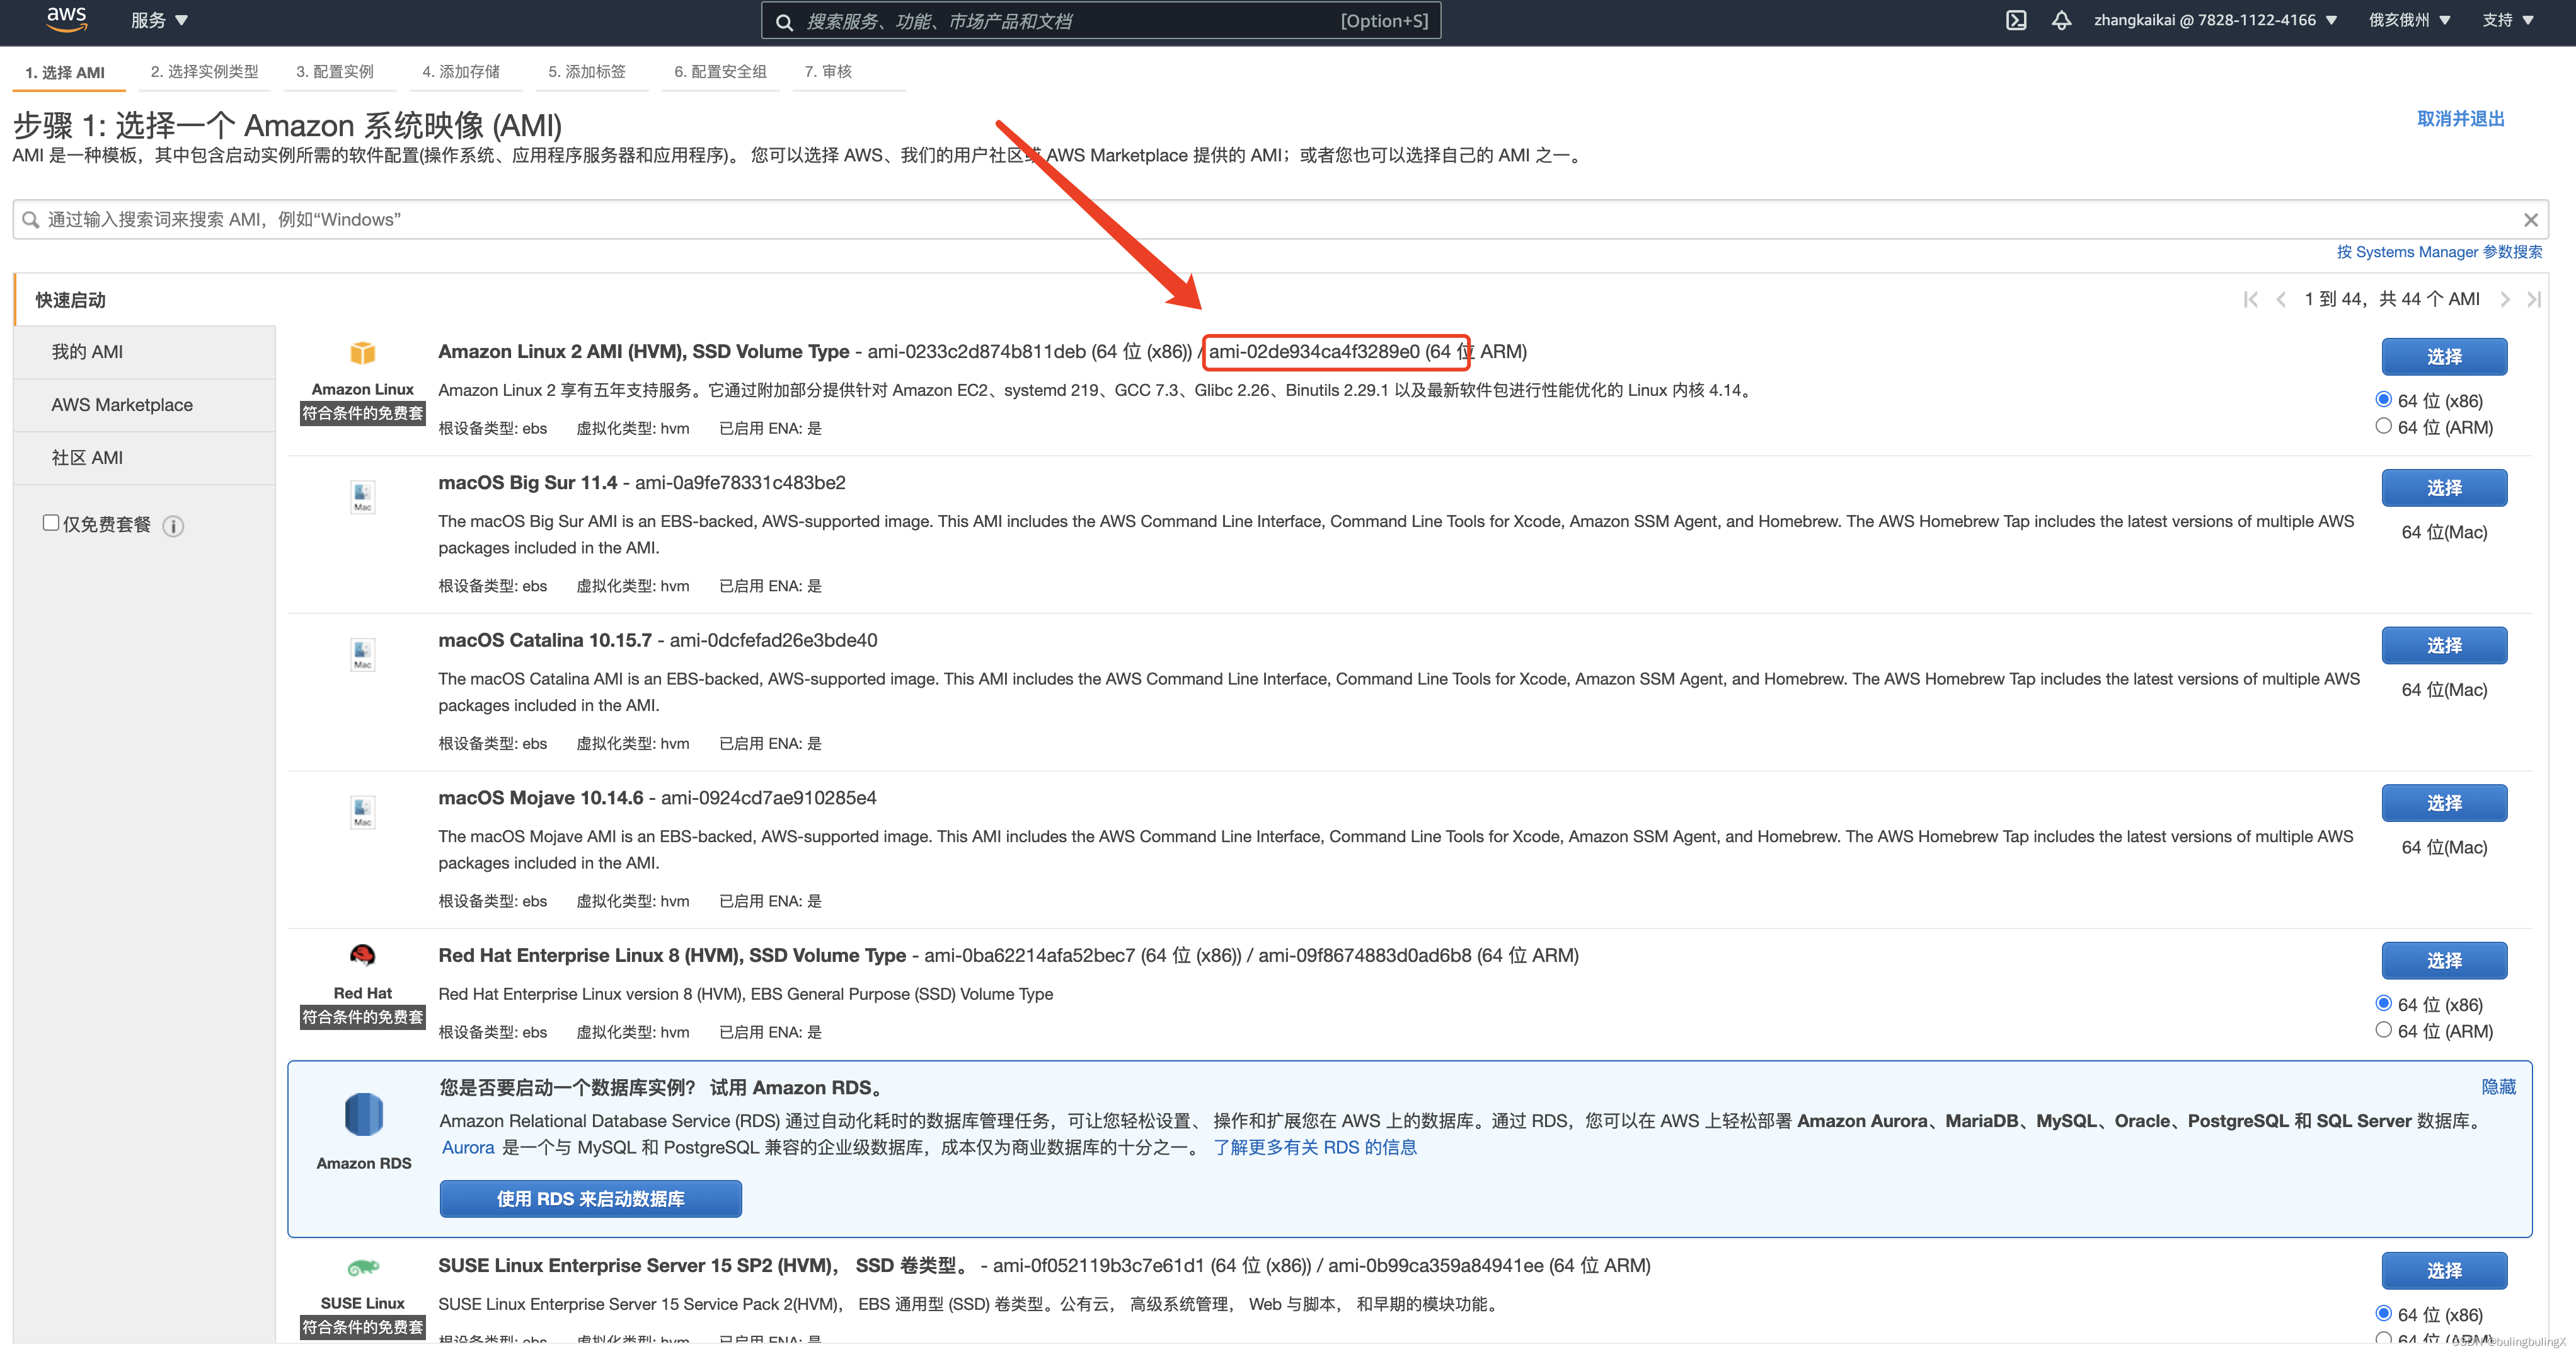Image resolution: width=2576 pixels, height=1354 pixels.
Task: Select 64 位 (ARM) for Red Hat Enterprise Linux
Action: [2383, 1030]
